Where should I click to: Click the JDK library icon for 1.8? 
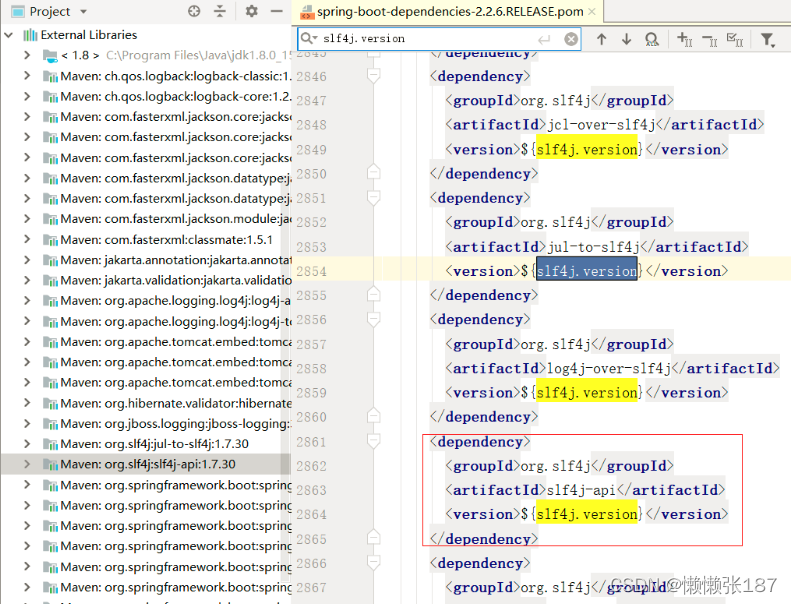tap(50, 56)
